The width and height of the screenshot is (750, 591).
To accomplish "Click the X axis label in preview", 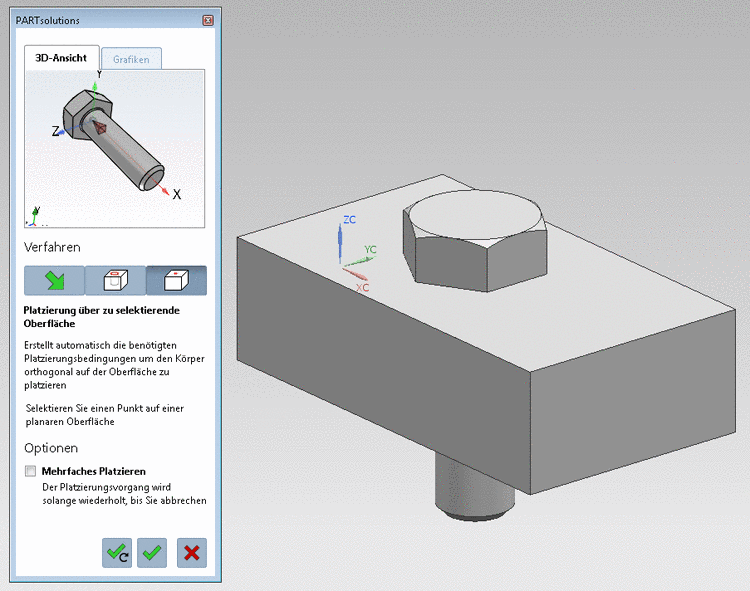I will click(177, 194).
